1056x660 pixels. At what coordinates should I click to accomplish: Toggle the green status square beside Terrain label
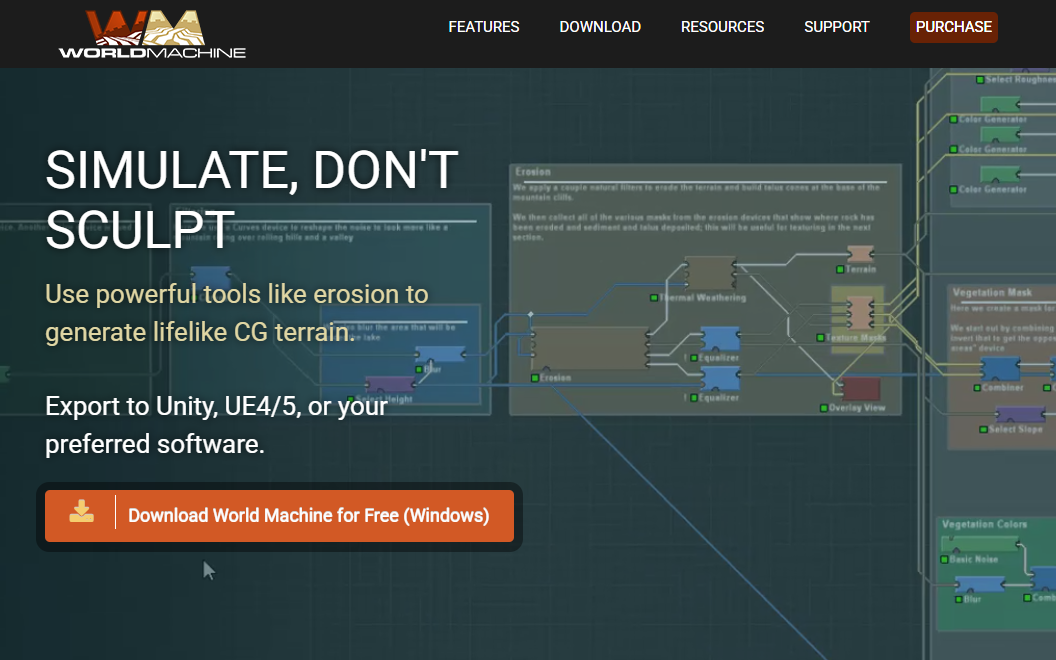coord(839,269)
